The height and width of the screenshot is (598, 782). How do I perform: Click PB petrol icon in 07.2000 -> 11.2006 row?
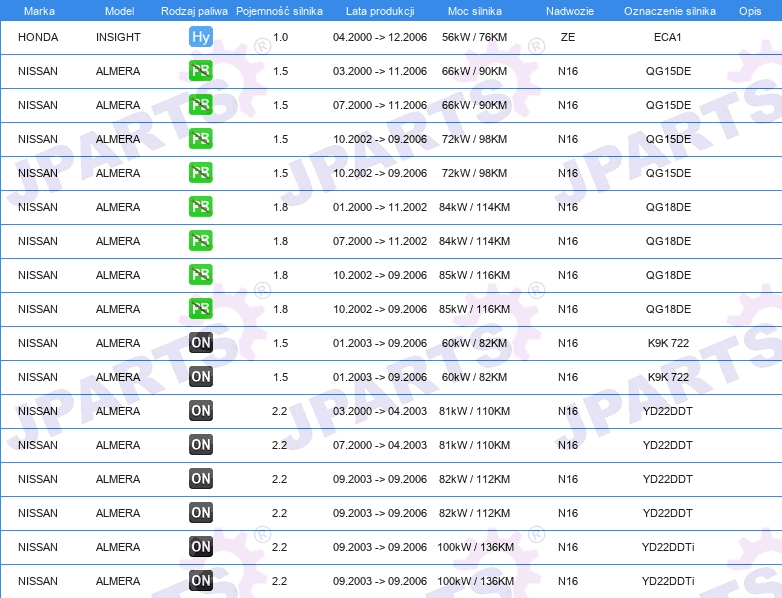200,105
